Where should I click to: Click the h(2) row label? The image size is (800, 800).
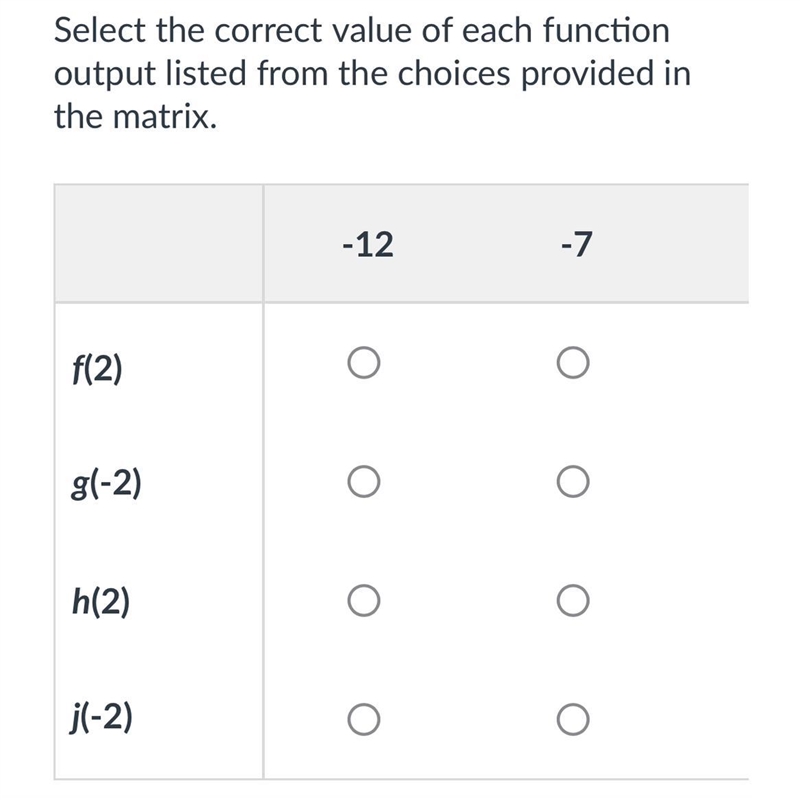101,601
